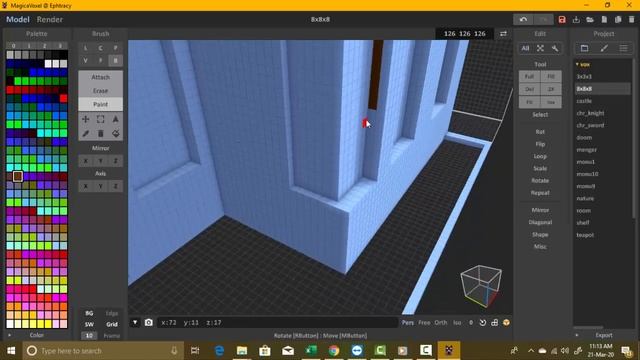Toggle BG background display

coord(89,313)
